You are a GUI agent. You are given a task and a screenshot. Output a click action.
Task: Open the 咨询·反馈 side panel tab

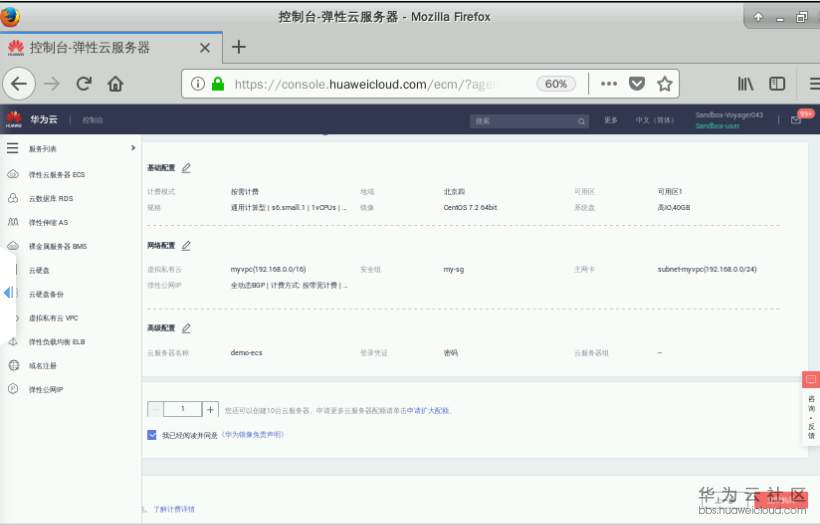(811, 417)
